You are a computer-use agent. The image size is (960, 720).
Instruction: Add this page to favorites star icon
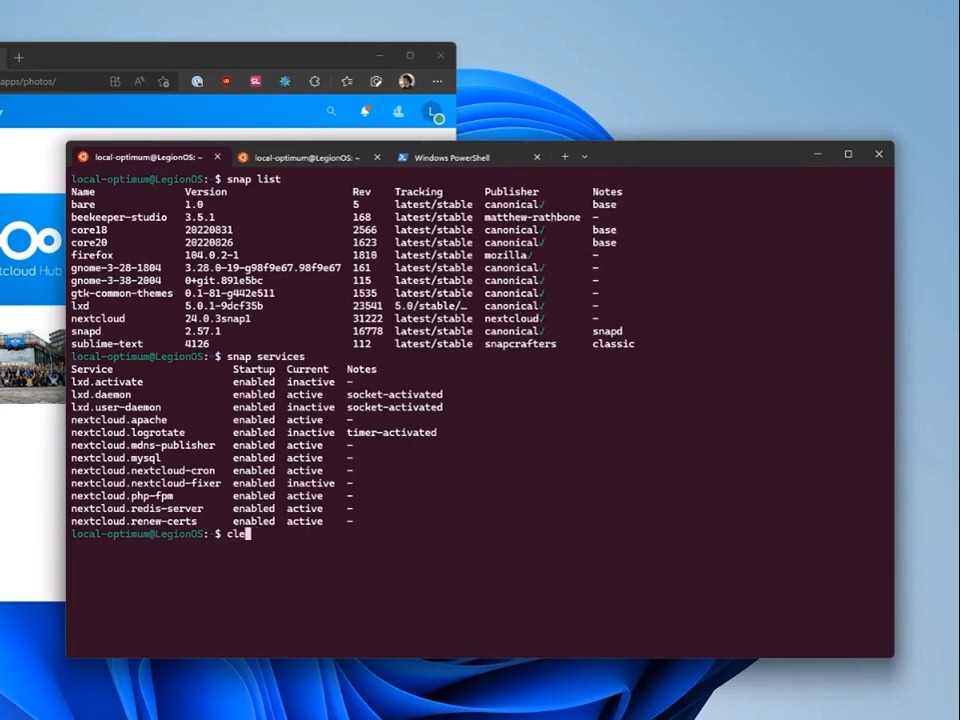163,81
